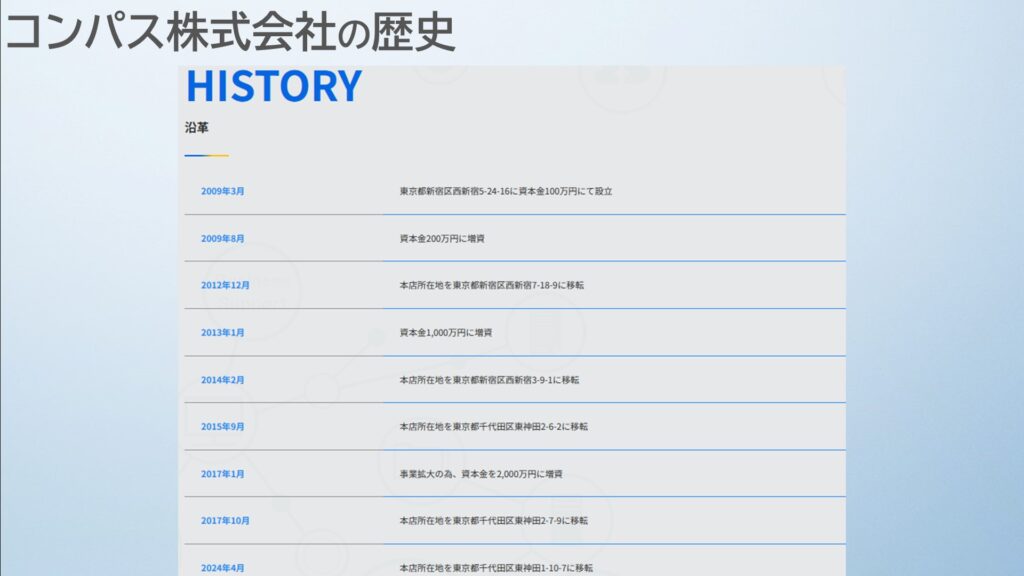Click the 西新宿5-24-16 establishment description
This screenshot has height=576, width=1024.
(x=505, y=191)
